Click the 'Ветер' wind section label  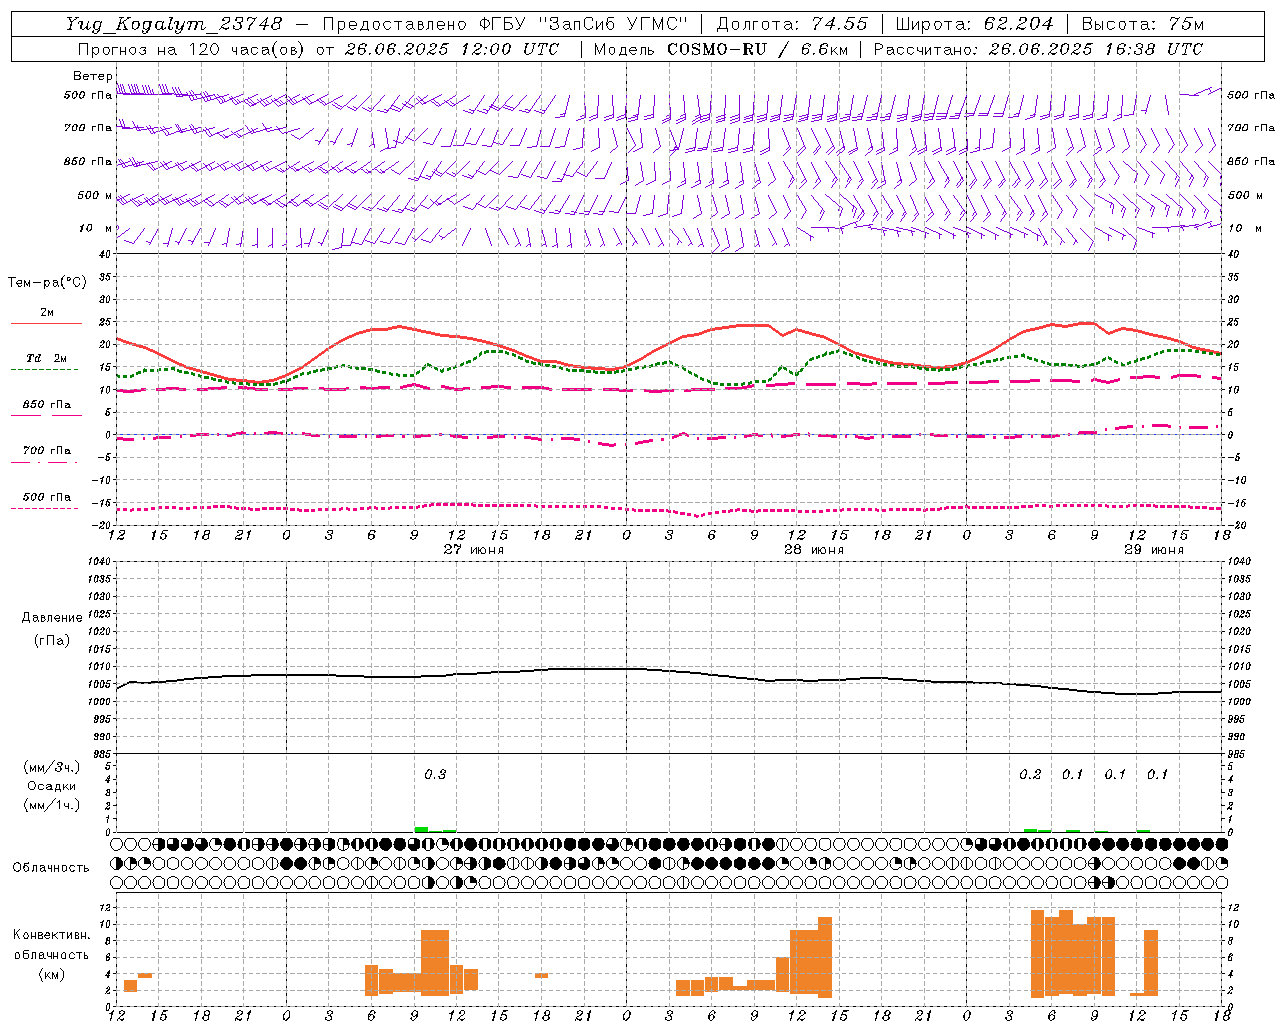[x=92, y=76]
